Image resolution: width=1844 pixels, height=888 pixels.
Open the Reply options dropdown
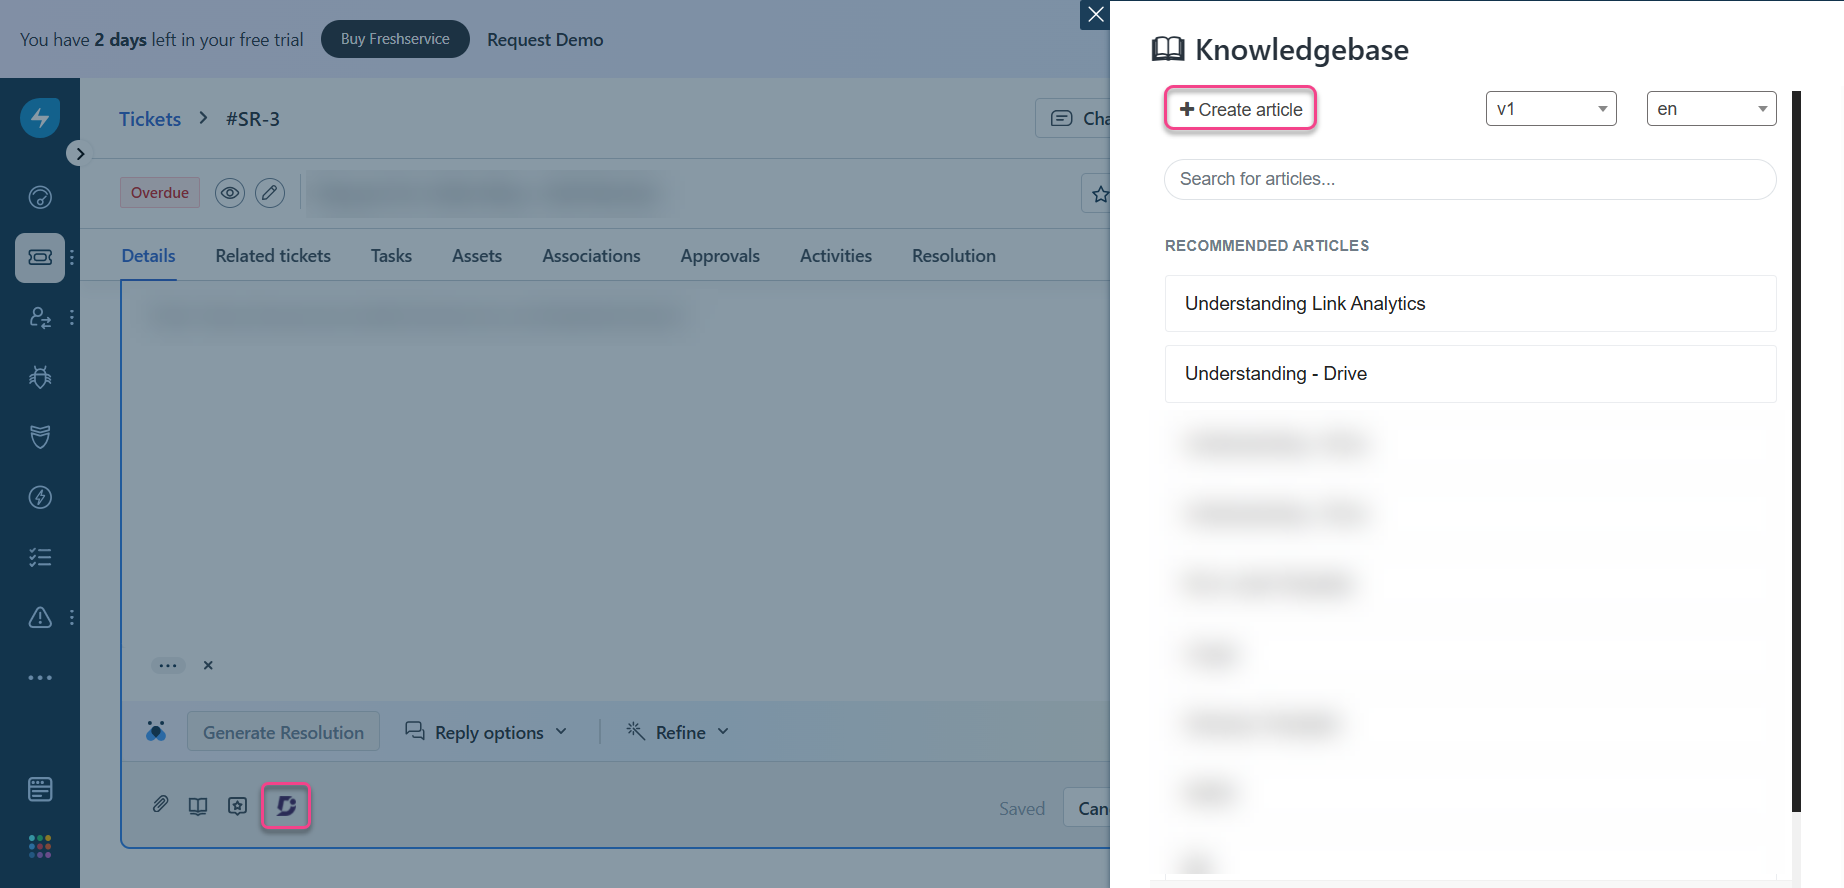[x=487, y=732]
